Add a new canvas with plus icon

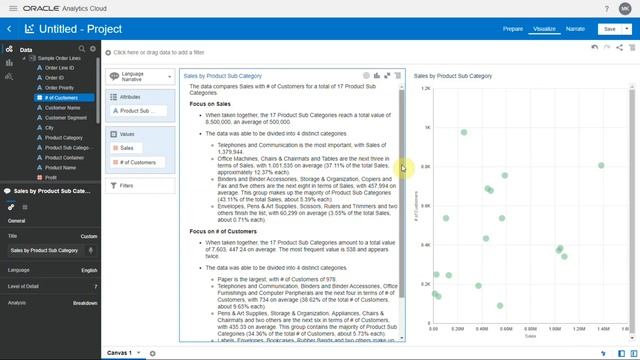pyautogui.click(x=153, y=353)
